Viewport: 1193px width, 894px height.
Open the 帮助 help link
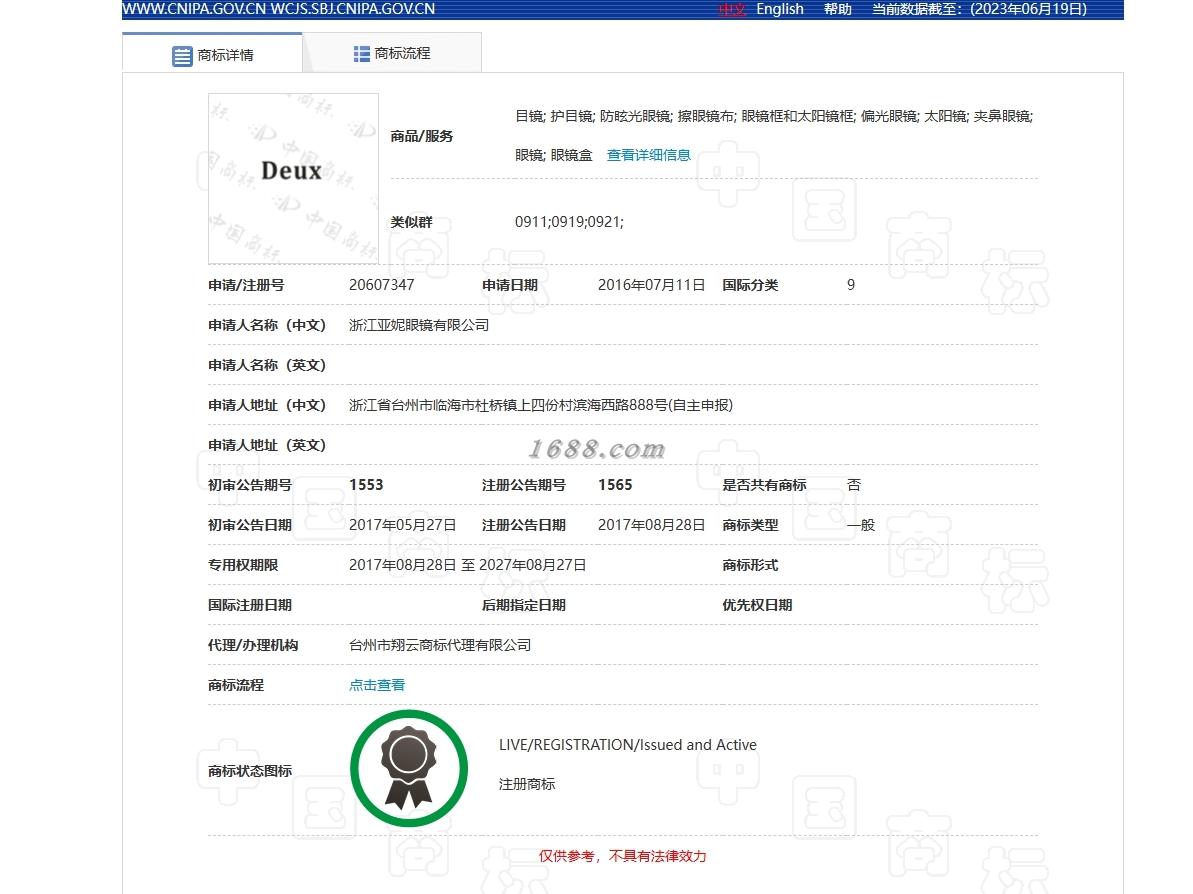(838, 9)
